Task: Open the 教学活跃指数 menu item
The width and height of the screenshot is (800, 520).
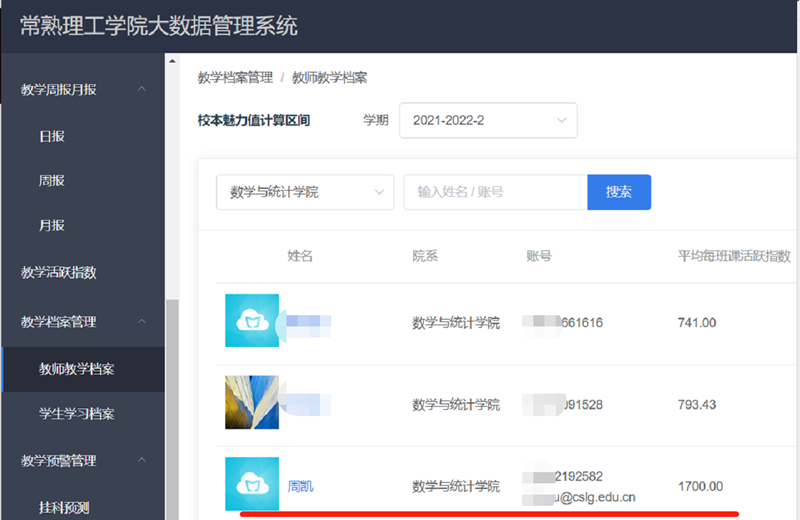Action: pyautogui.click(x=59, y=273)
